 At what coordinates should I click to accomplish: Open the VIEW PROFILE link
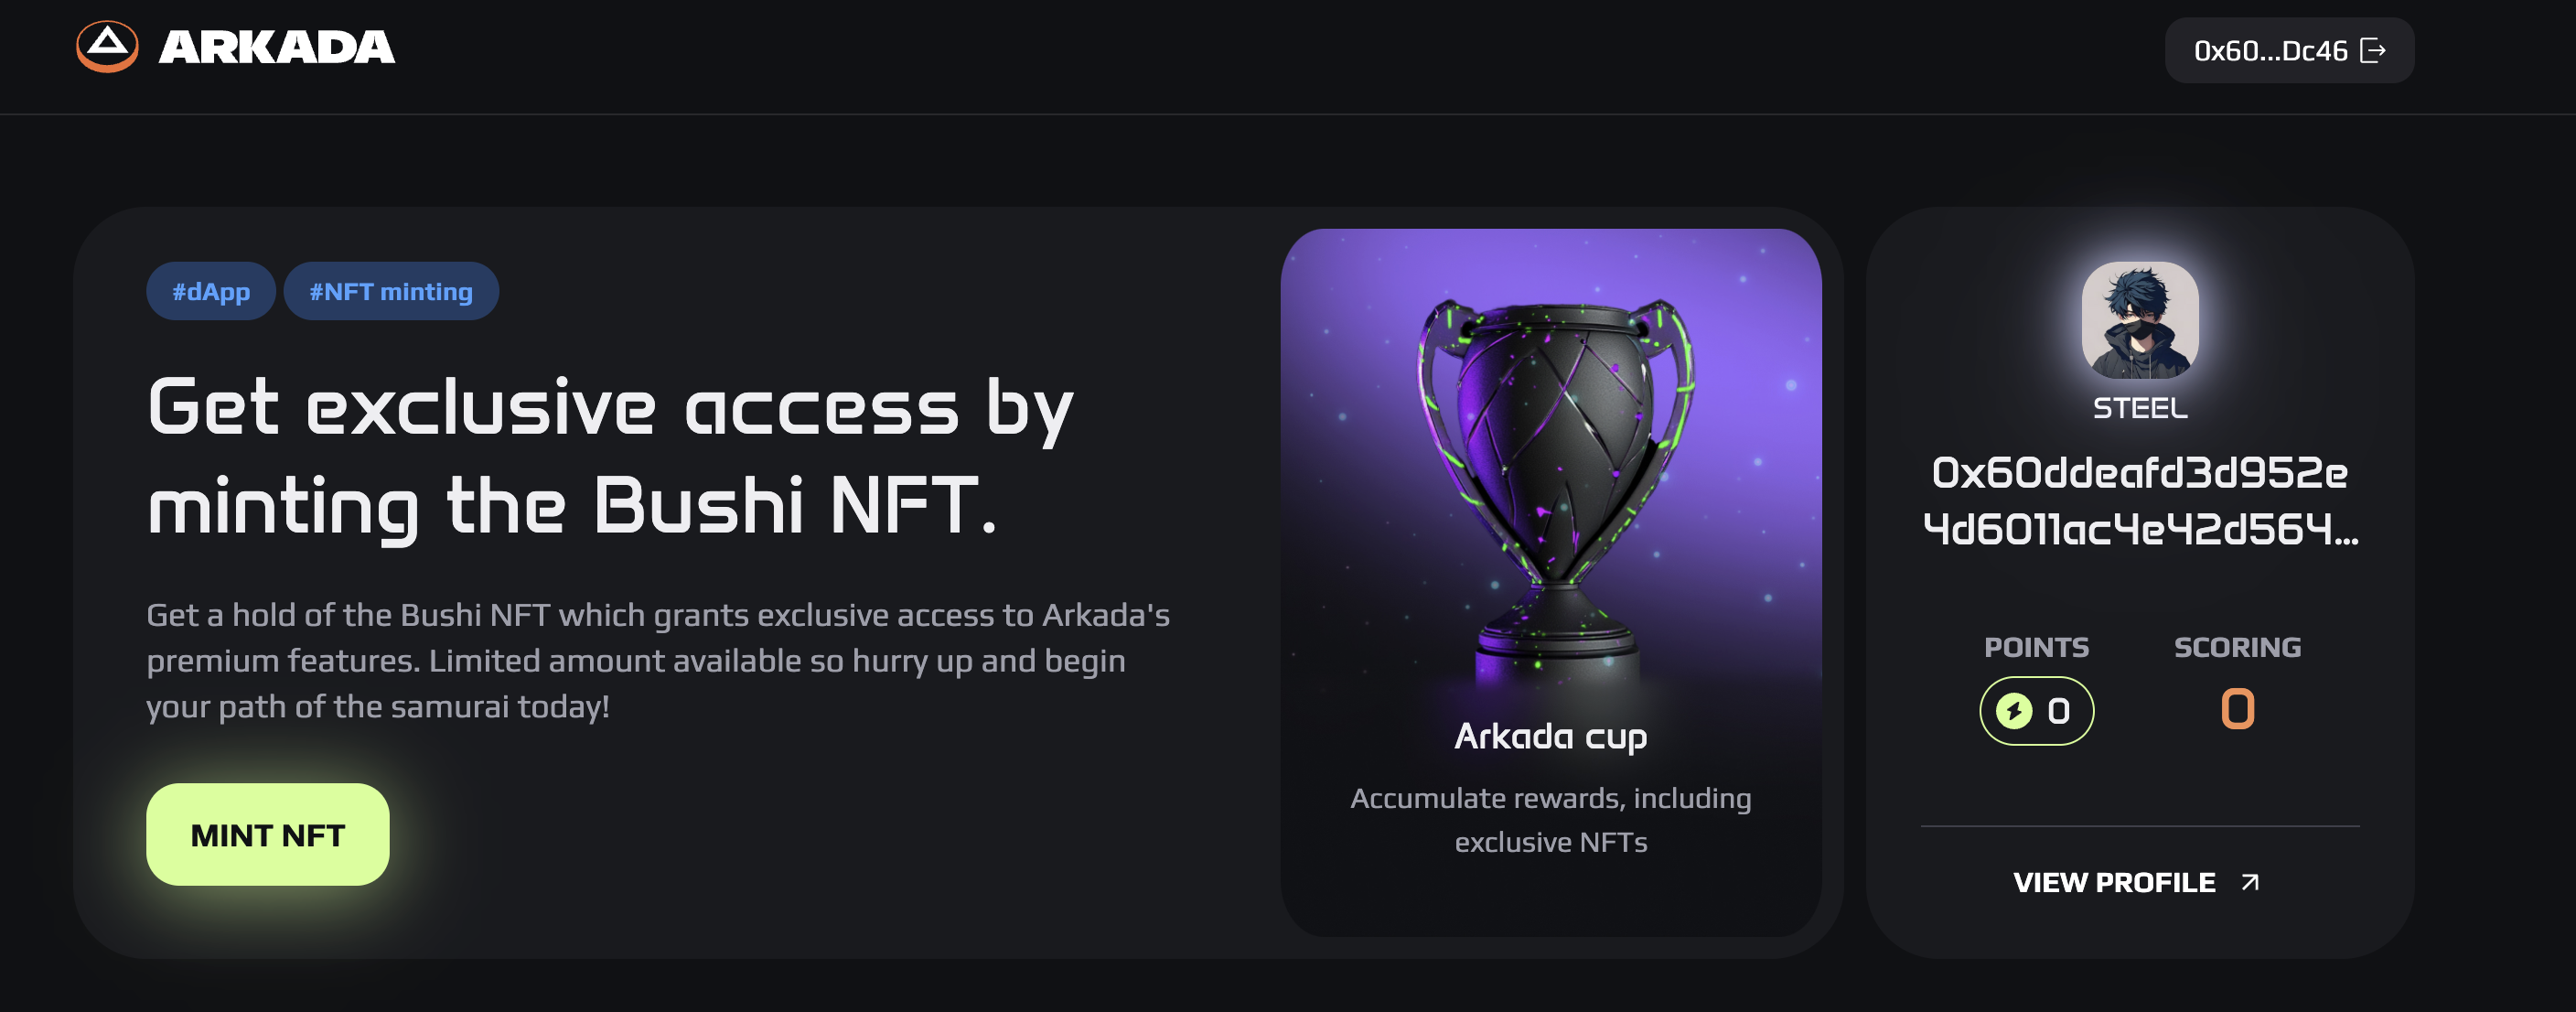[2114, 882]
